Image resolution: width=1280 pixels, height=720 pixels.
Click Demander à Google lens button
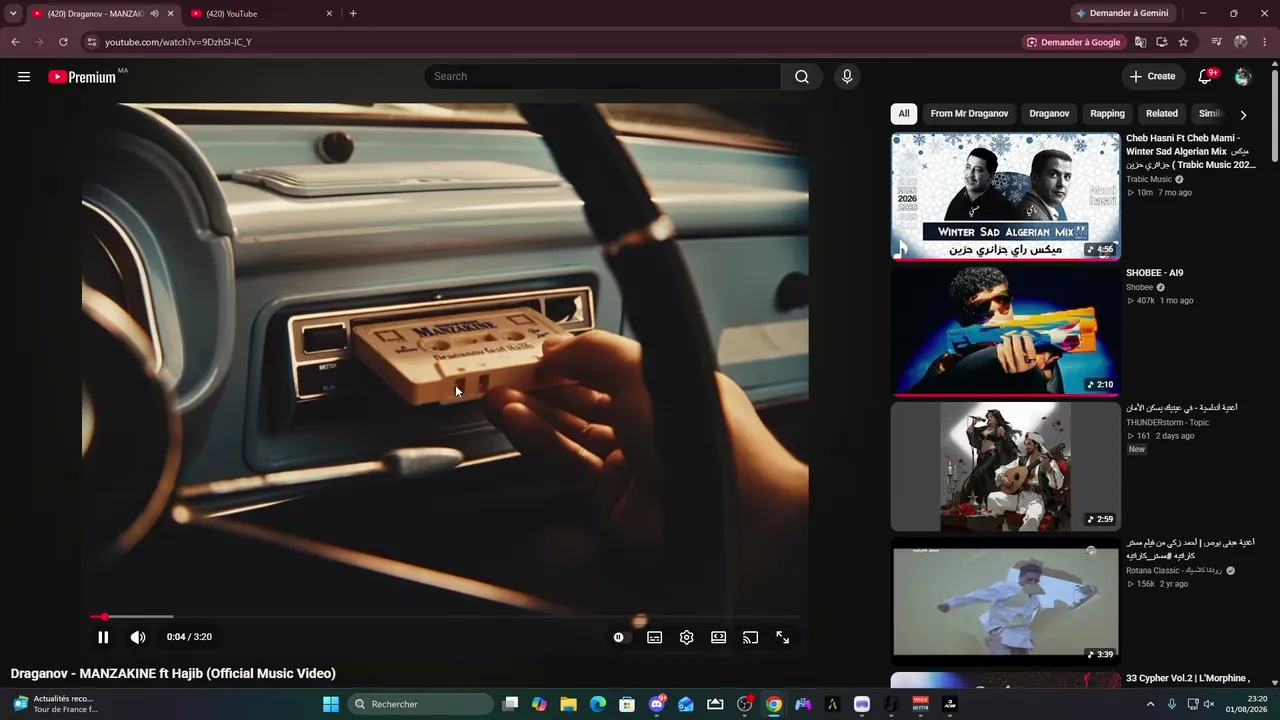(x=1073, y=42)
